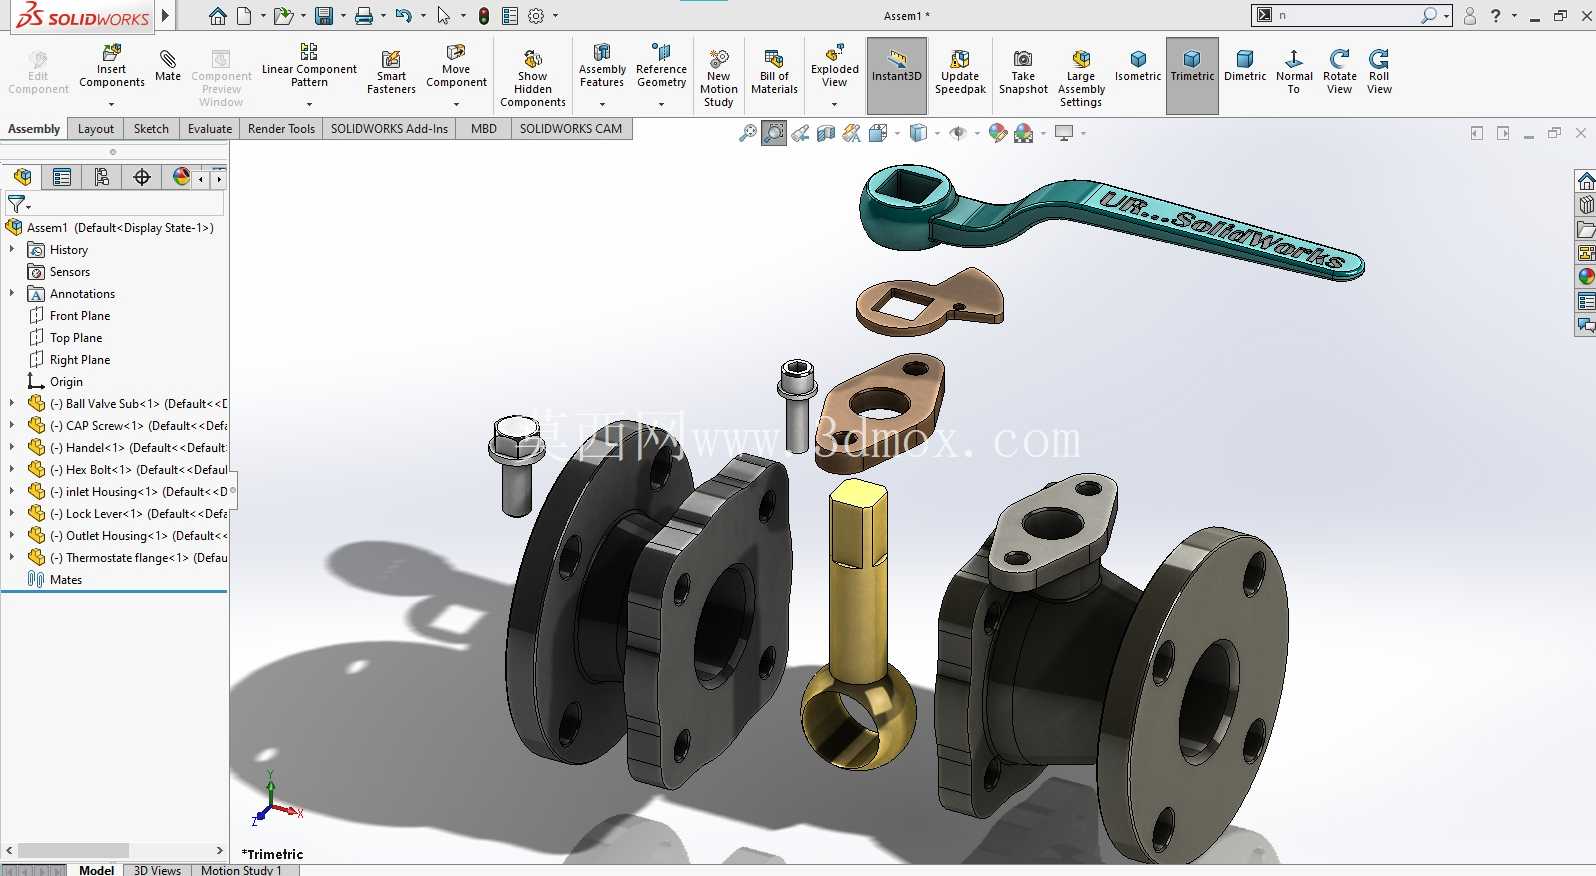Click the Undo arrow icon
This screenshot has height=876, width=1596.
coord(403,16)
